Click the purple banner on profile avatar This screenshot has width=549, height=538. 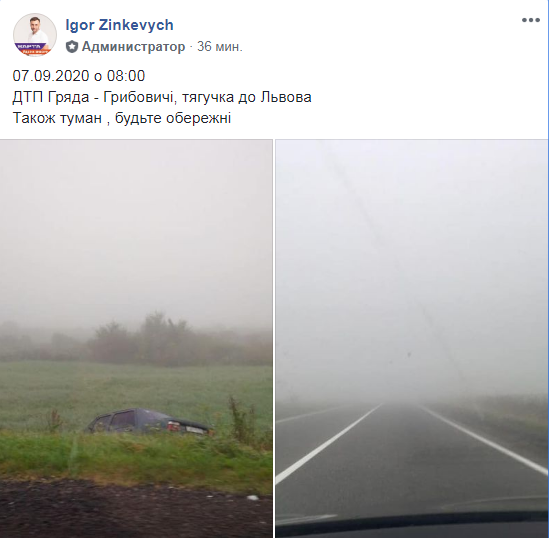(x=32, y=46)
